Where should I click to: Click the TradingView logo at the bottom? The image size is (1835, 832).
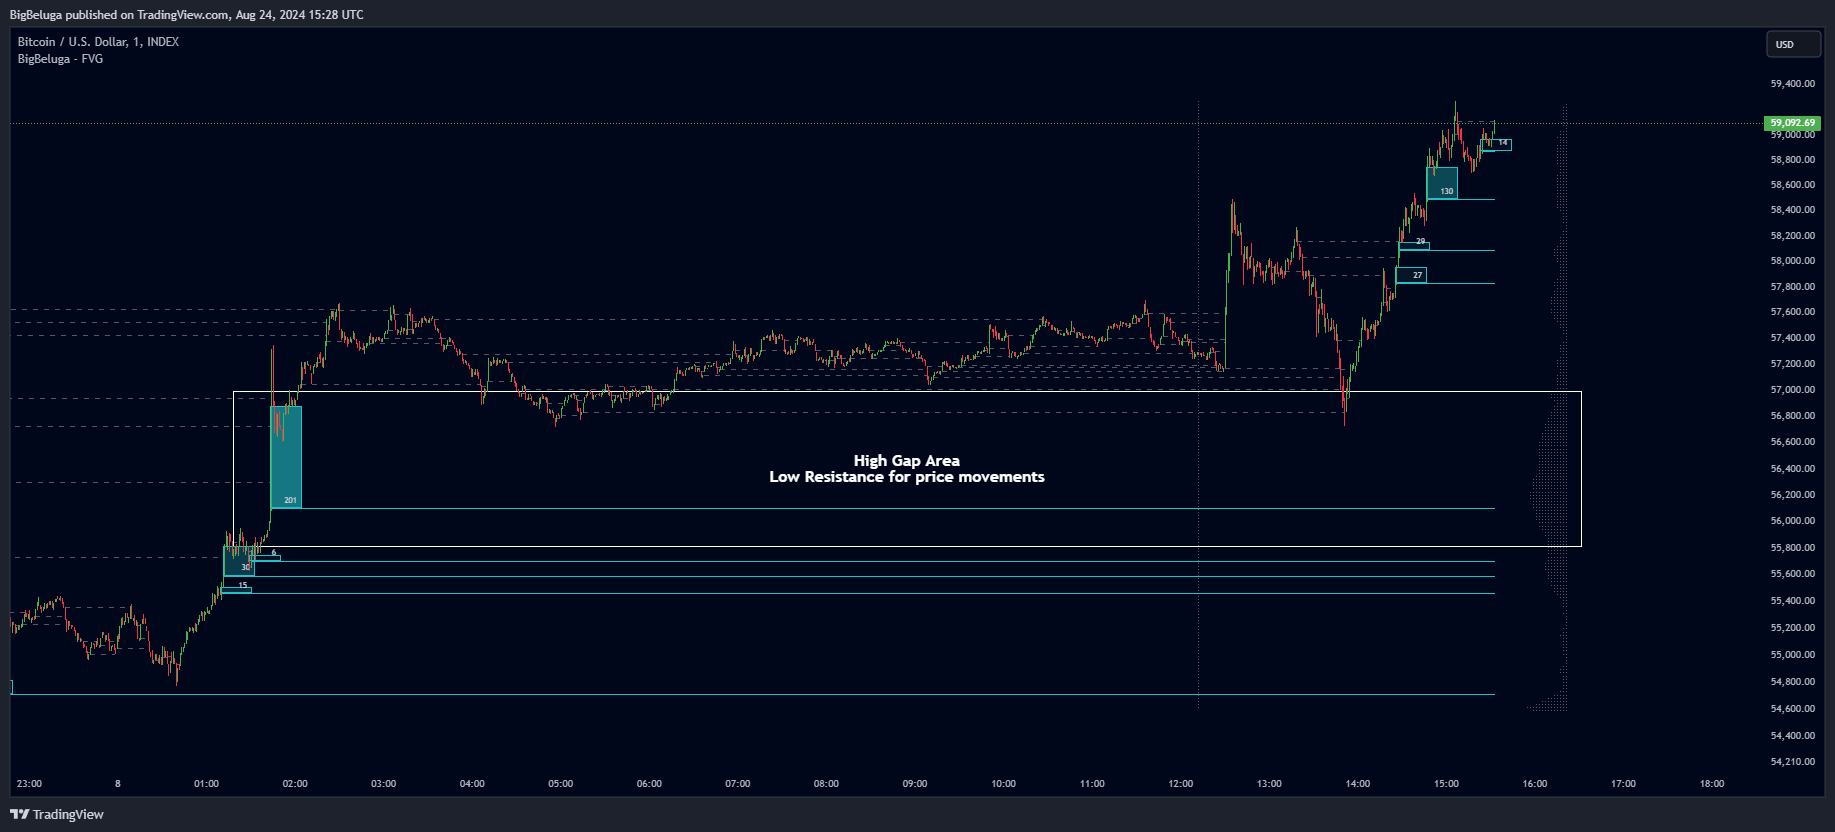[x=57, y=814]
